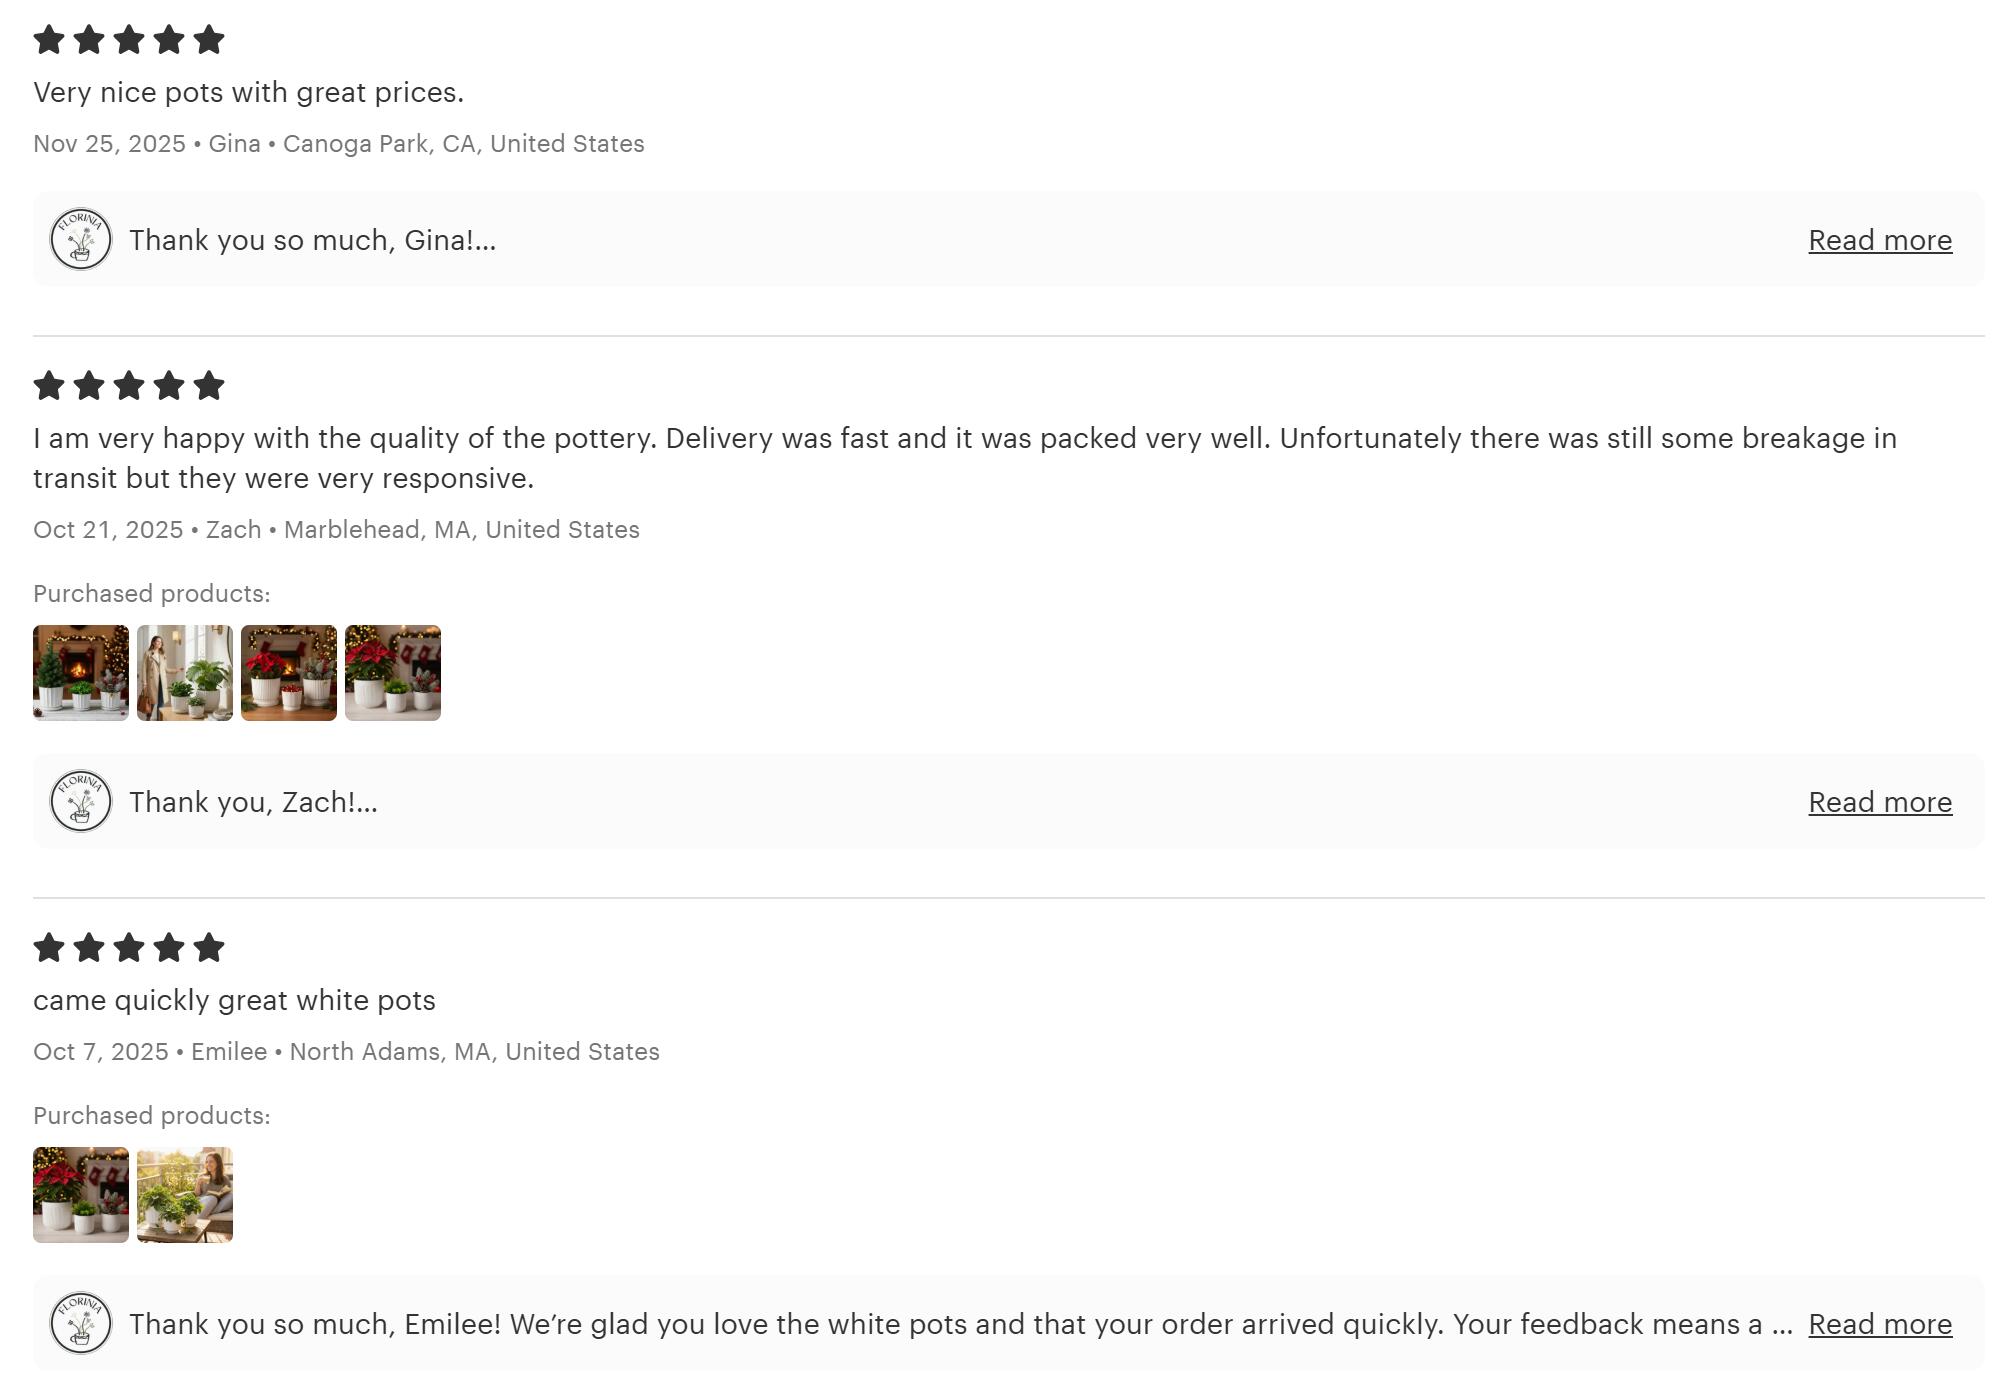The width and height of the screenshot is (2011, 1380).
Task: Open Zach's purchased product showing woman in coat
Action: coord(185,673)
